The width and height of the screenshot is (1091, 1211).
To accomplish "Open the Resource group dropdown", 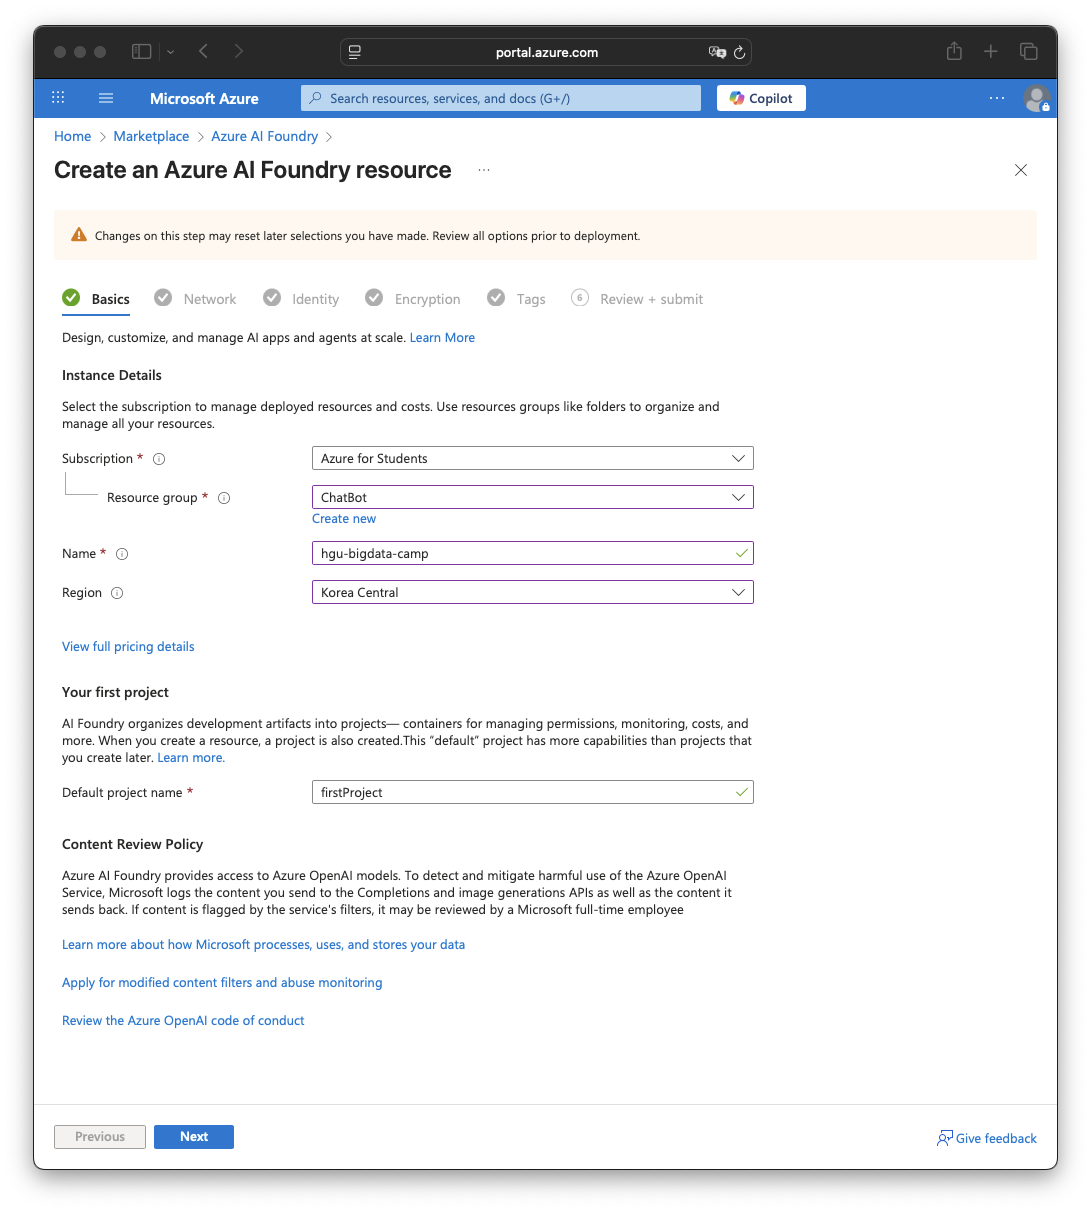I will click(533, 497).
